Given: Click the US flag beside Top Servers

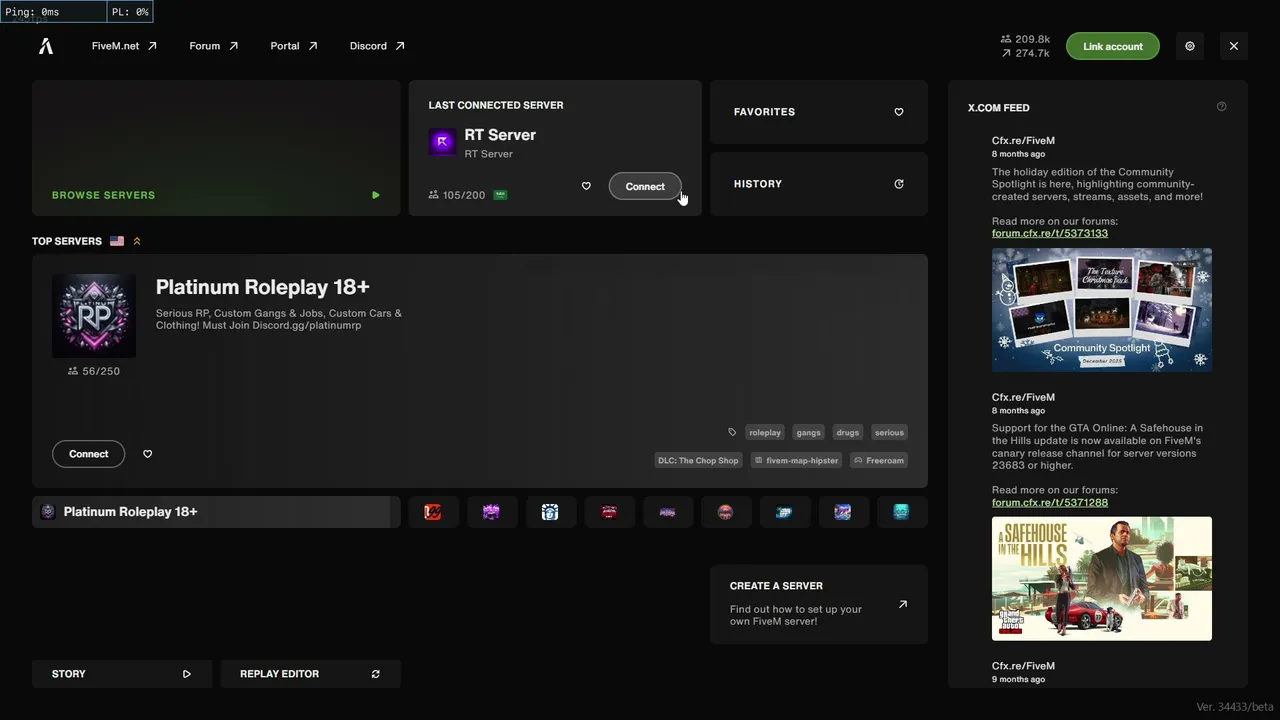Looking at the screenshot, I should [117, 241].
